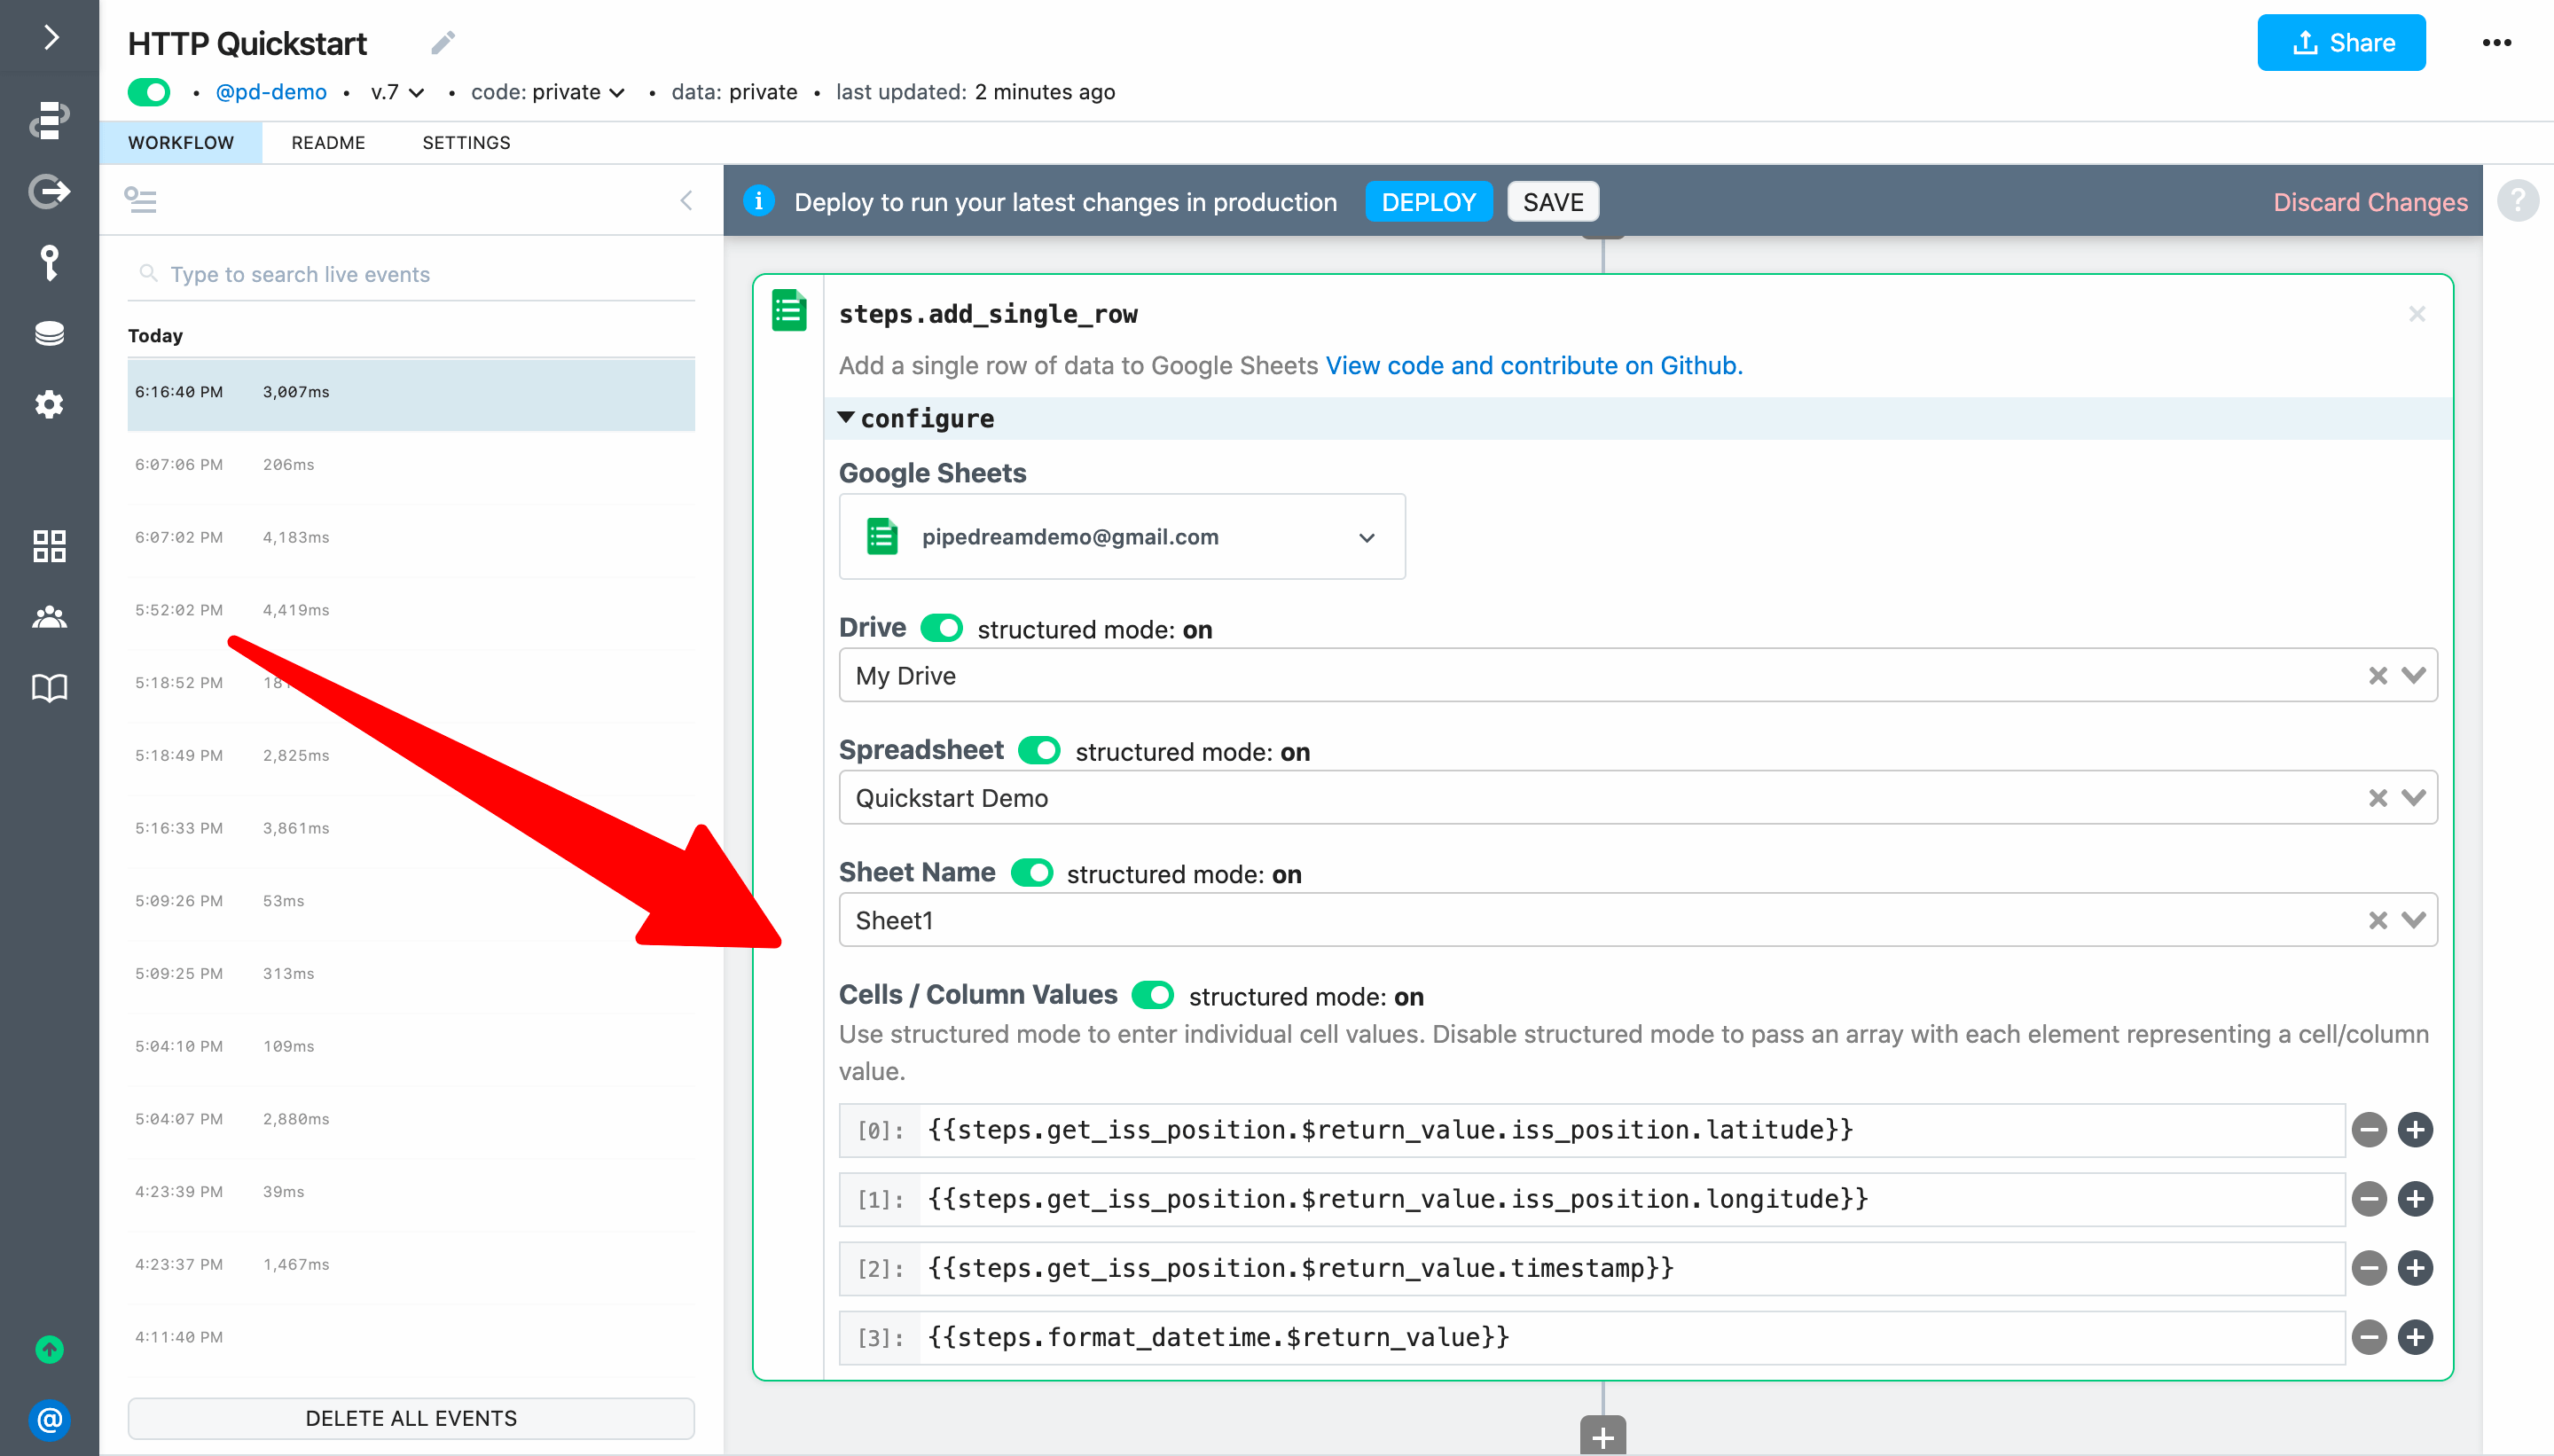
Task: Switch to the SETTINGS tab
Action: pyautogui.click(x=465, y=142)
